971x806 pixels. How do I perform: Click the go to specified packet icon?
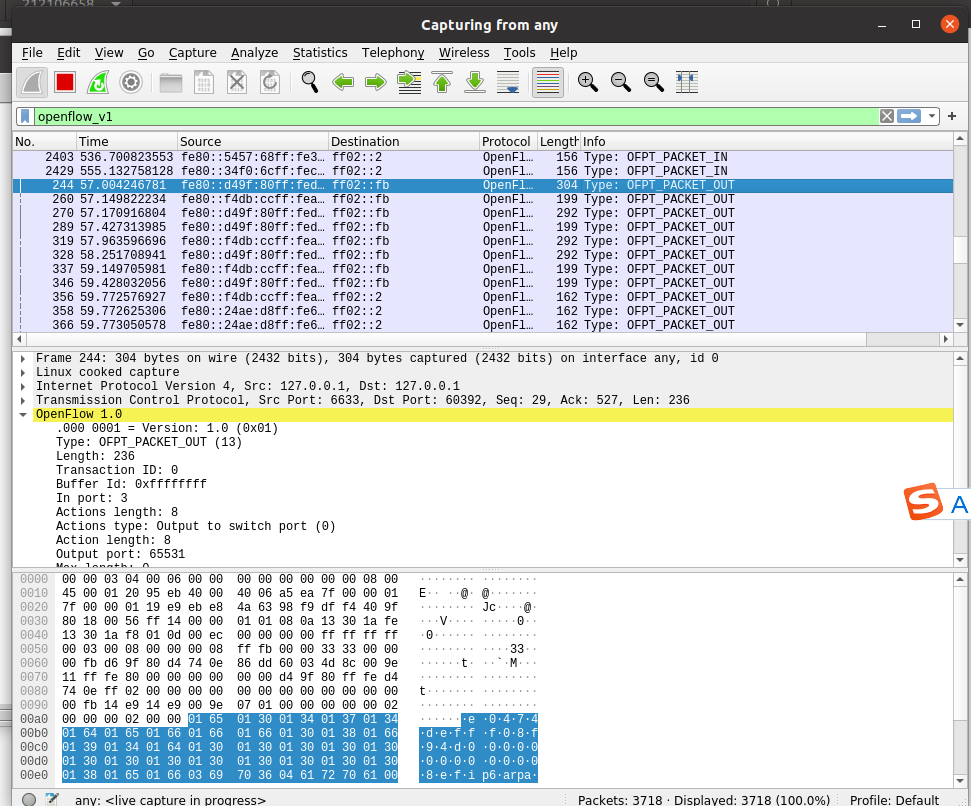pyautogui.click(x=409, y=82)
